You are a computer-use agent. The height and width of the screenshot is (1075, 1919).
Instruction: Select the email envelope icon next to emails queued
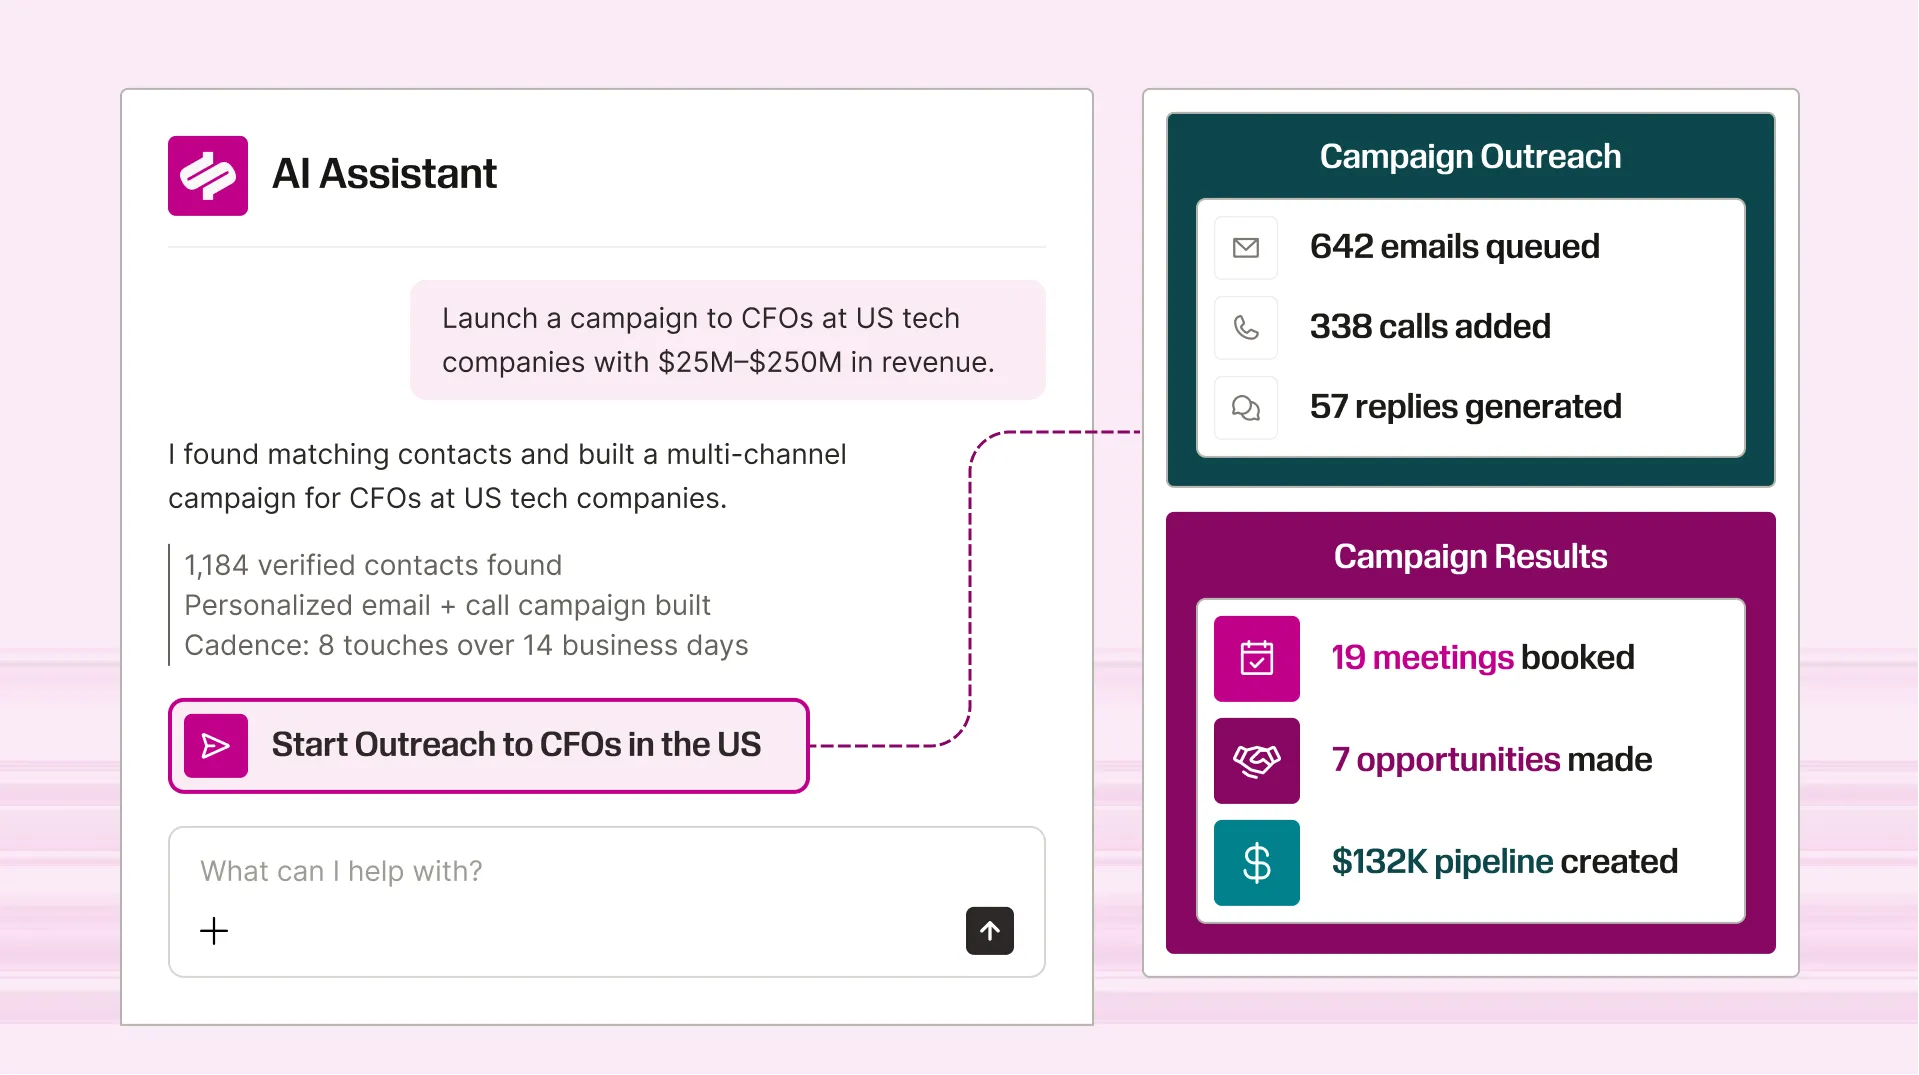(x=1245, y=247)
